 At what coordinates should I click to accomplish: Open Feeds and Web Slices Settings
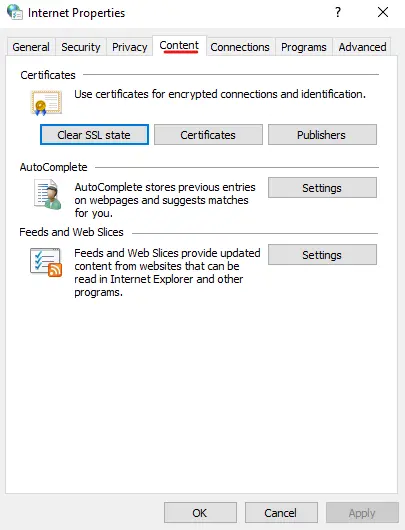click(322, 255)
